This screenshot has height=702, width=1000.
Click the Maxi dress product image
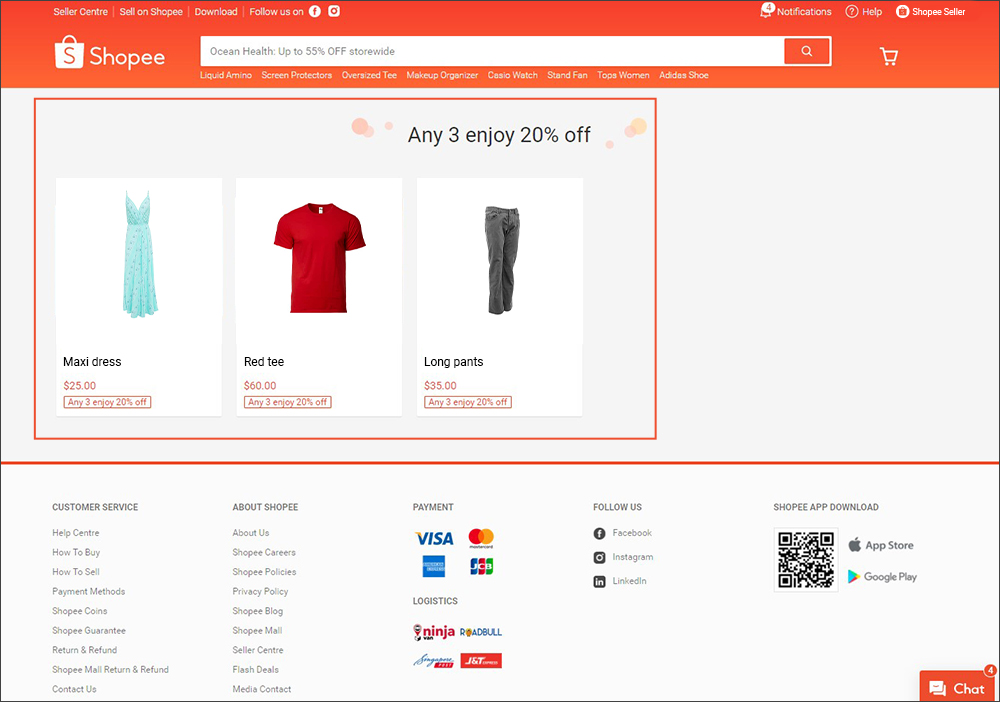point(139,255)
